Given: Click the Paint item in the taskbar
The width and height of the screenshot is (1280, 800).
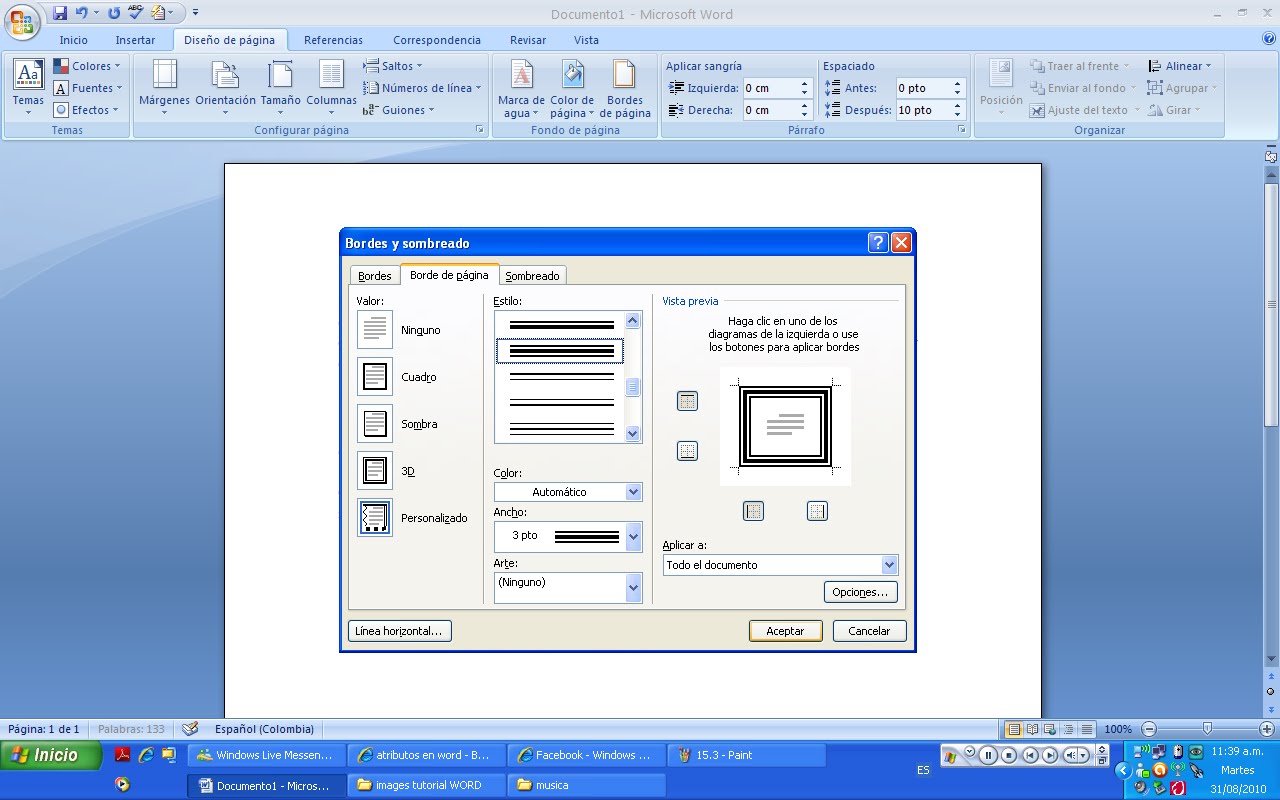Looking at the screenshot, I should [x=745, y=754].
